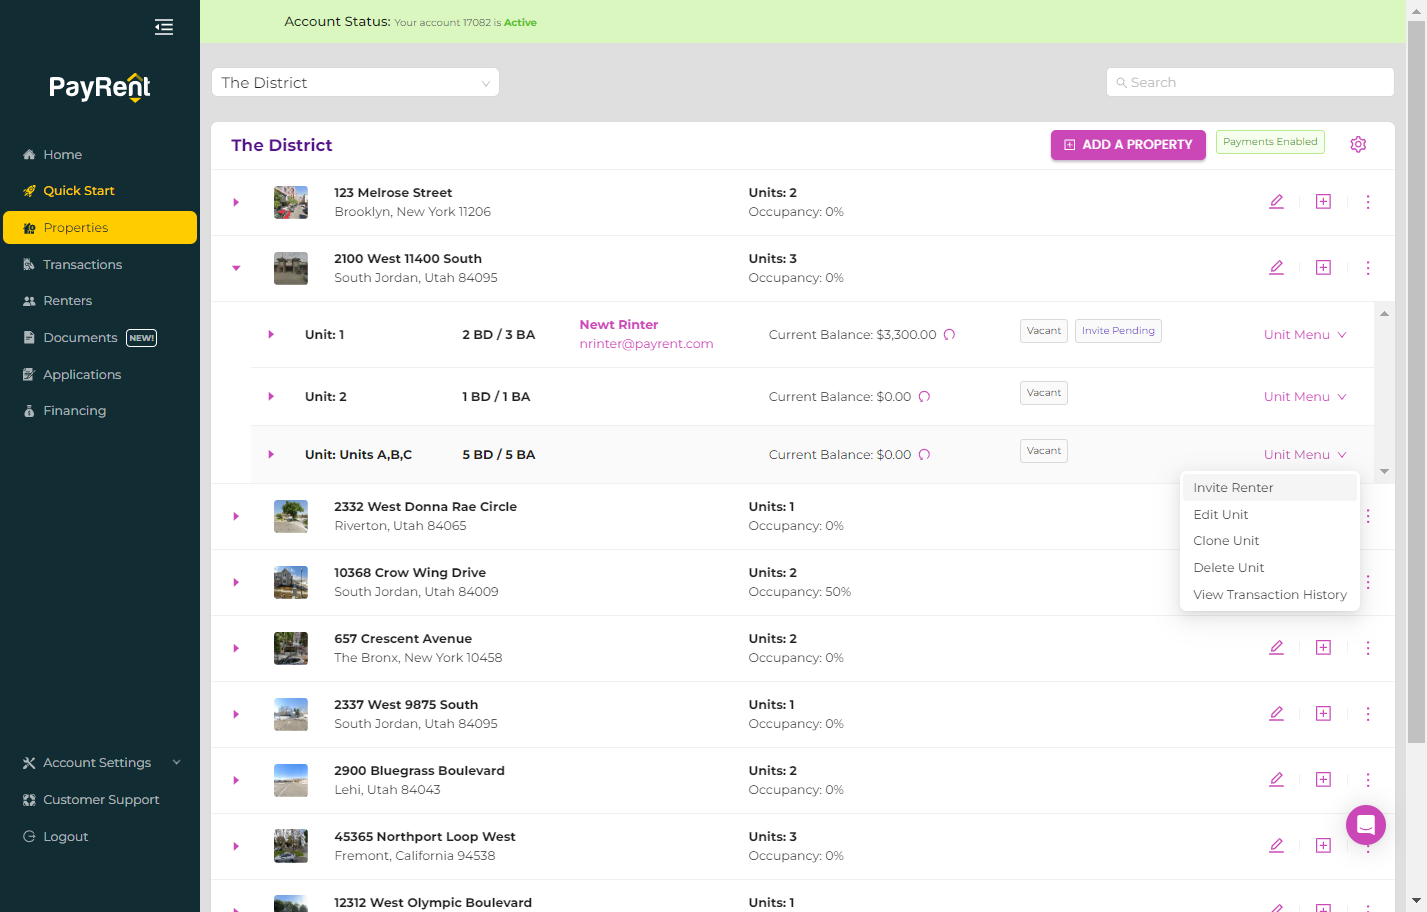
Task: Collapse the 2100 West 11400 South row
Action: 236,268
